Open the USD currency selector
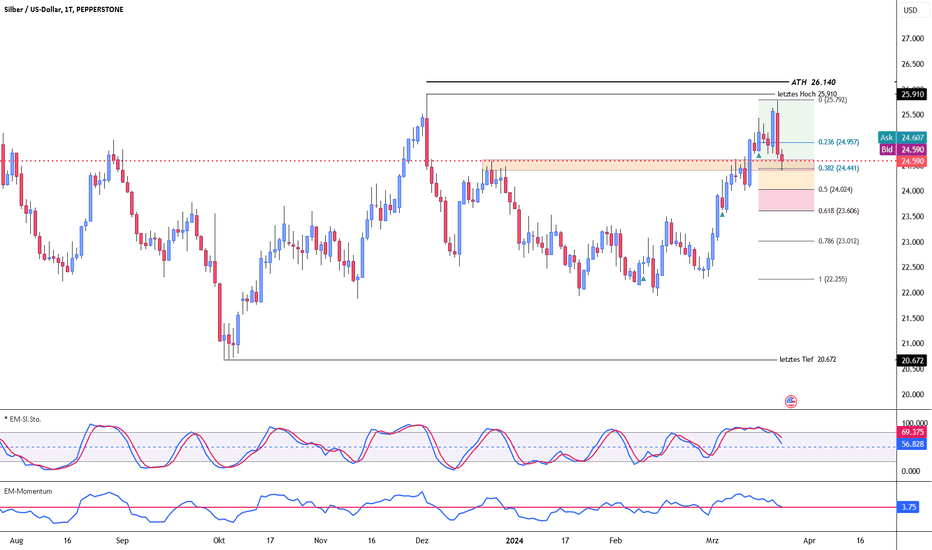 click(x=910, y=10)
